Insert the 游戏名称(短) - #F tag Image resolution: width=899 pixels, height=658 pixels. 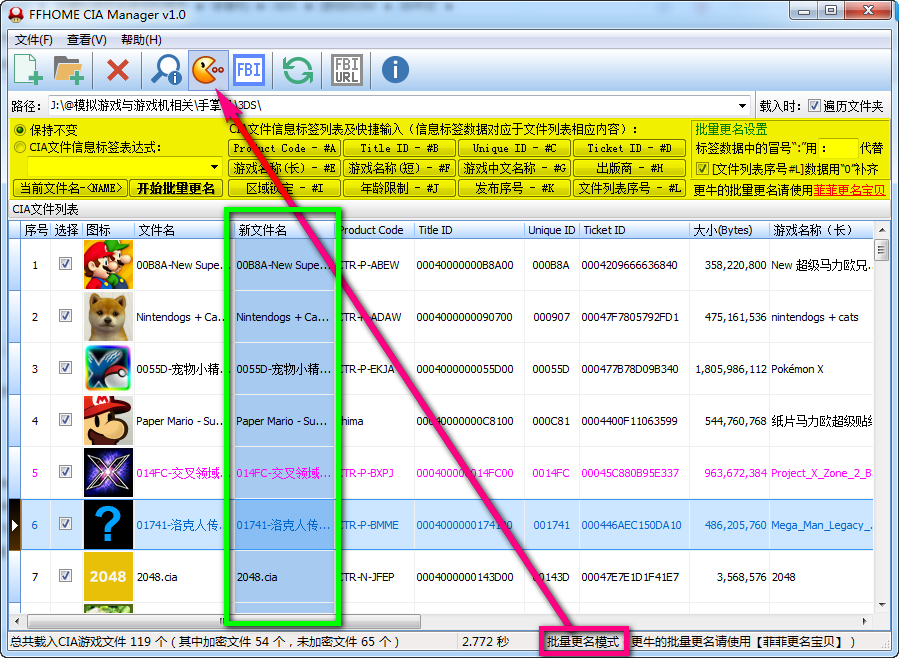399,168
